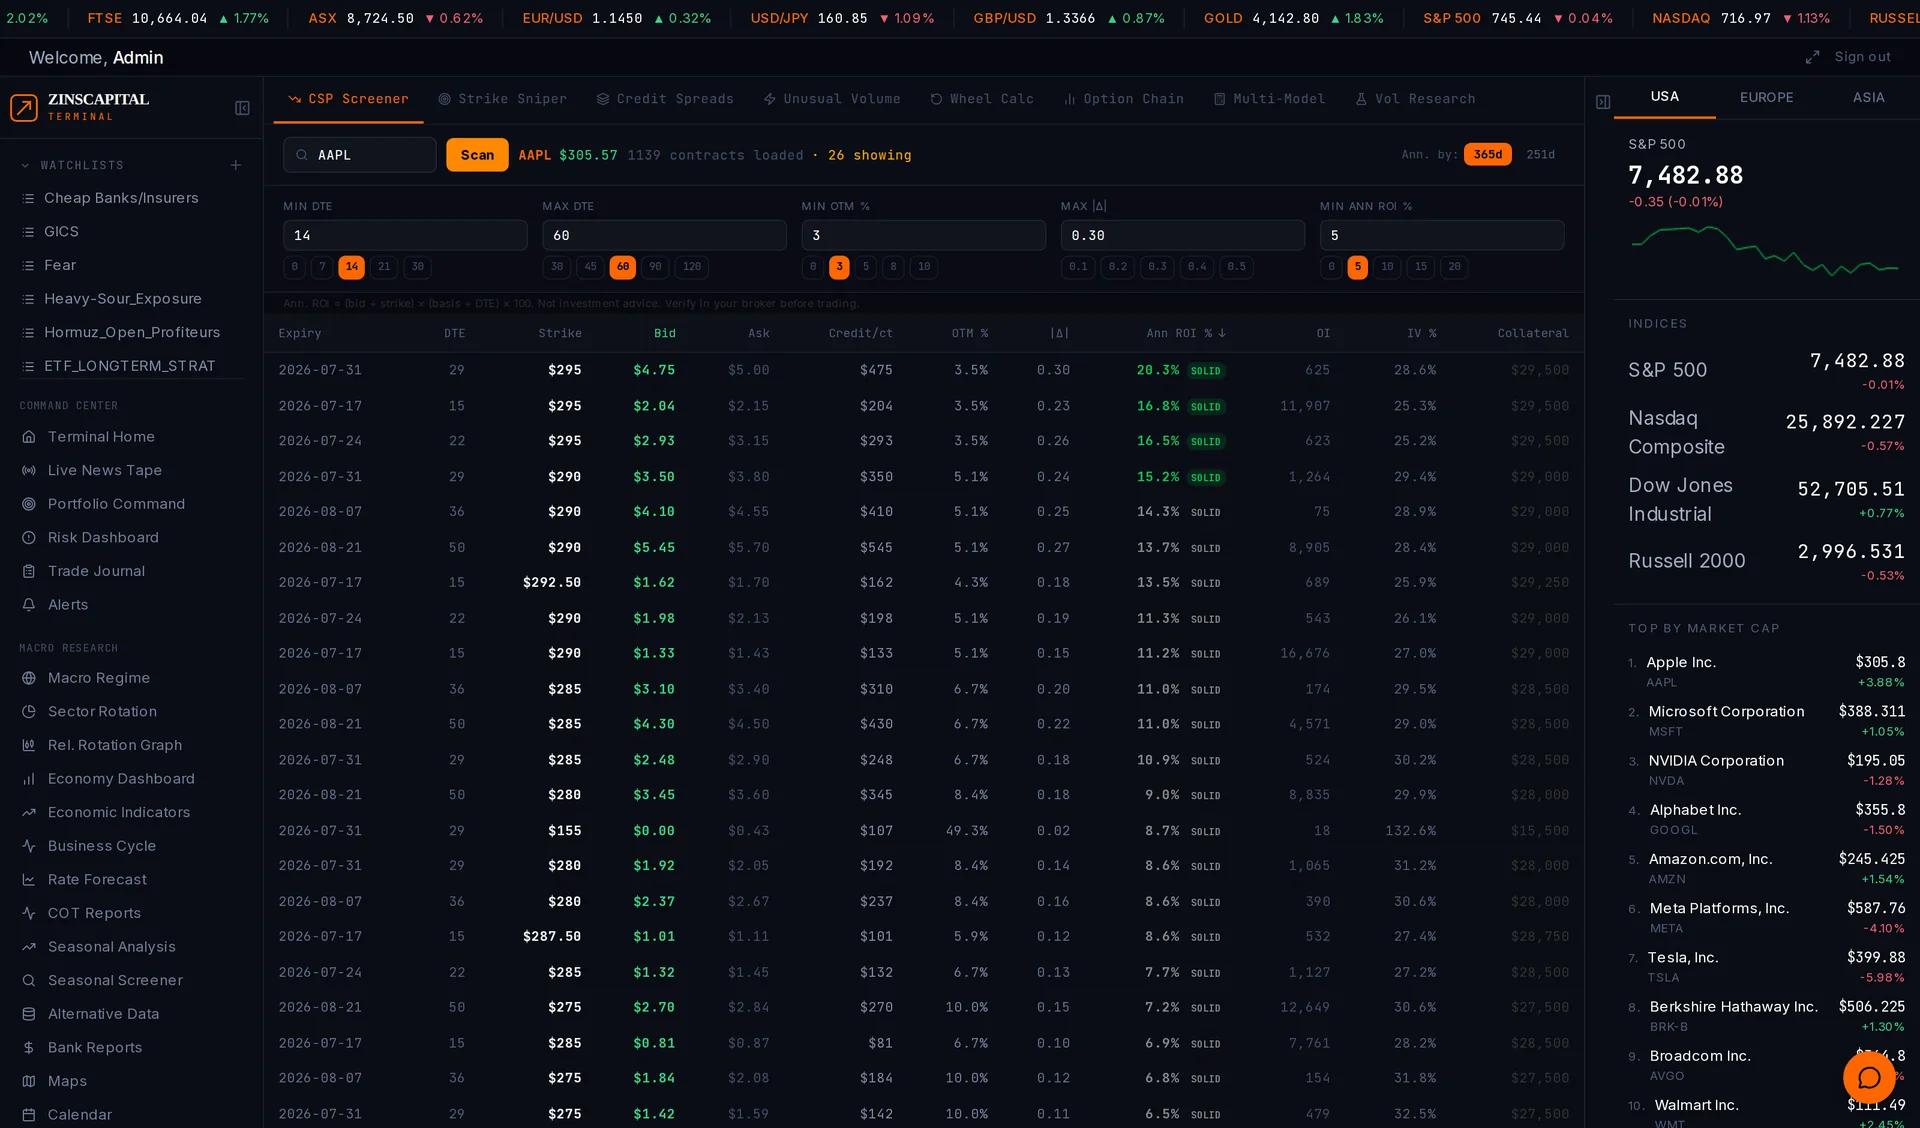Viewport: 1920px width, 1128px height.
Task: Switch to Multi-Model tab
Action: click(x=1269, y=99)
